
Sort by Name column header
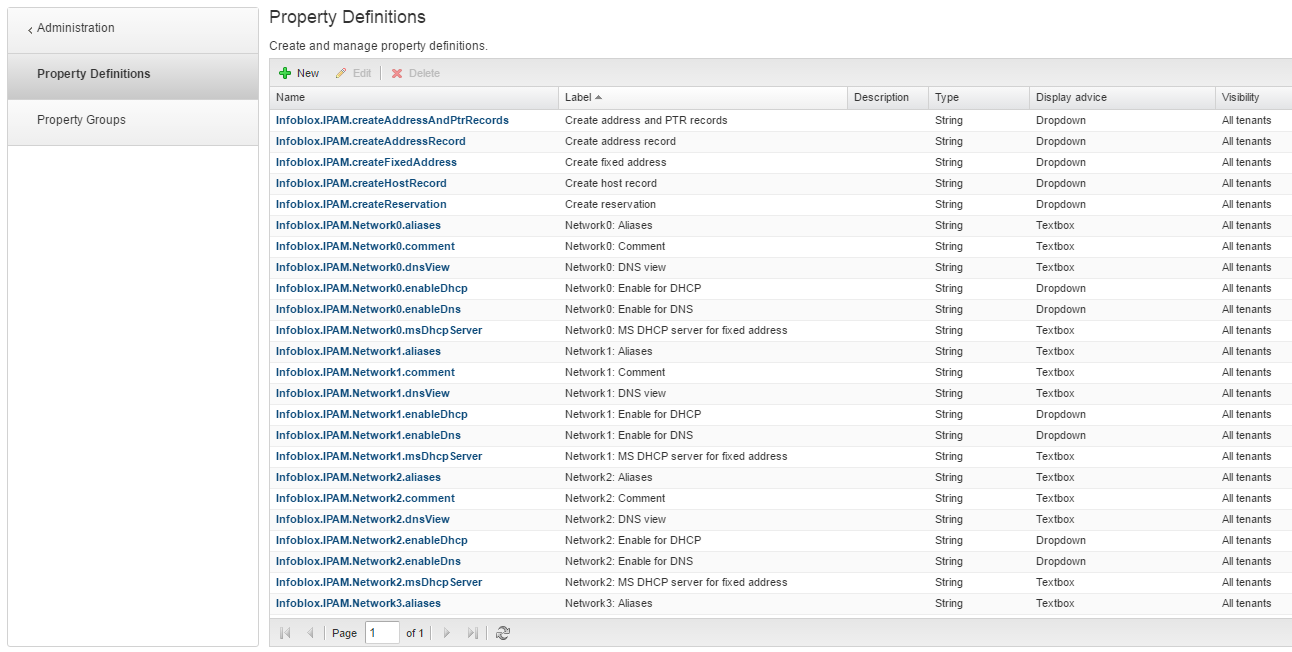coord(413,97)
